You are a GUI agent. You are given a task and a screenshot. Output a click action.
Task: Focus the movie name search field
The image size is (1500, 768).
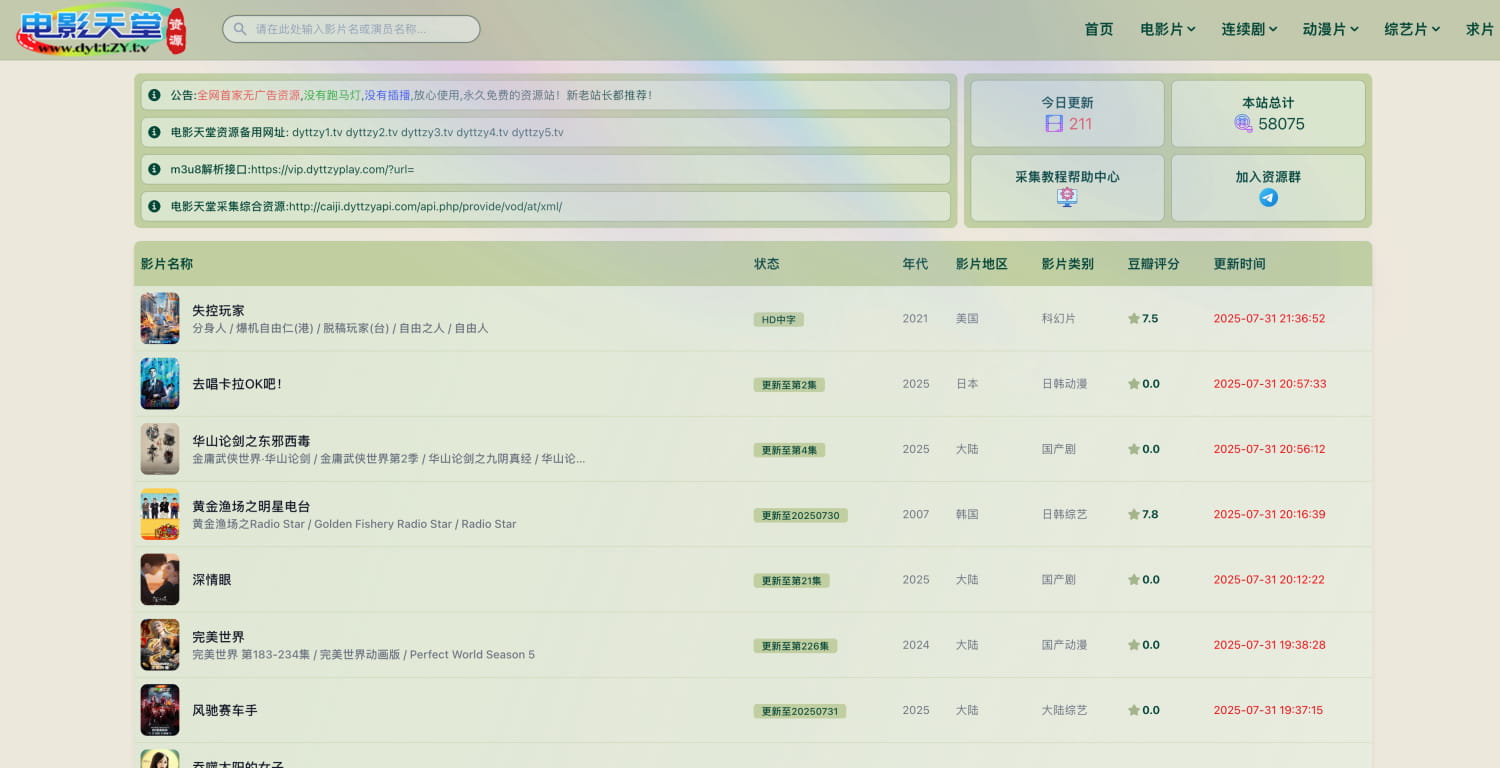click(351, 29)
